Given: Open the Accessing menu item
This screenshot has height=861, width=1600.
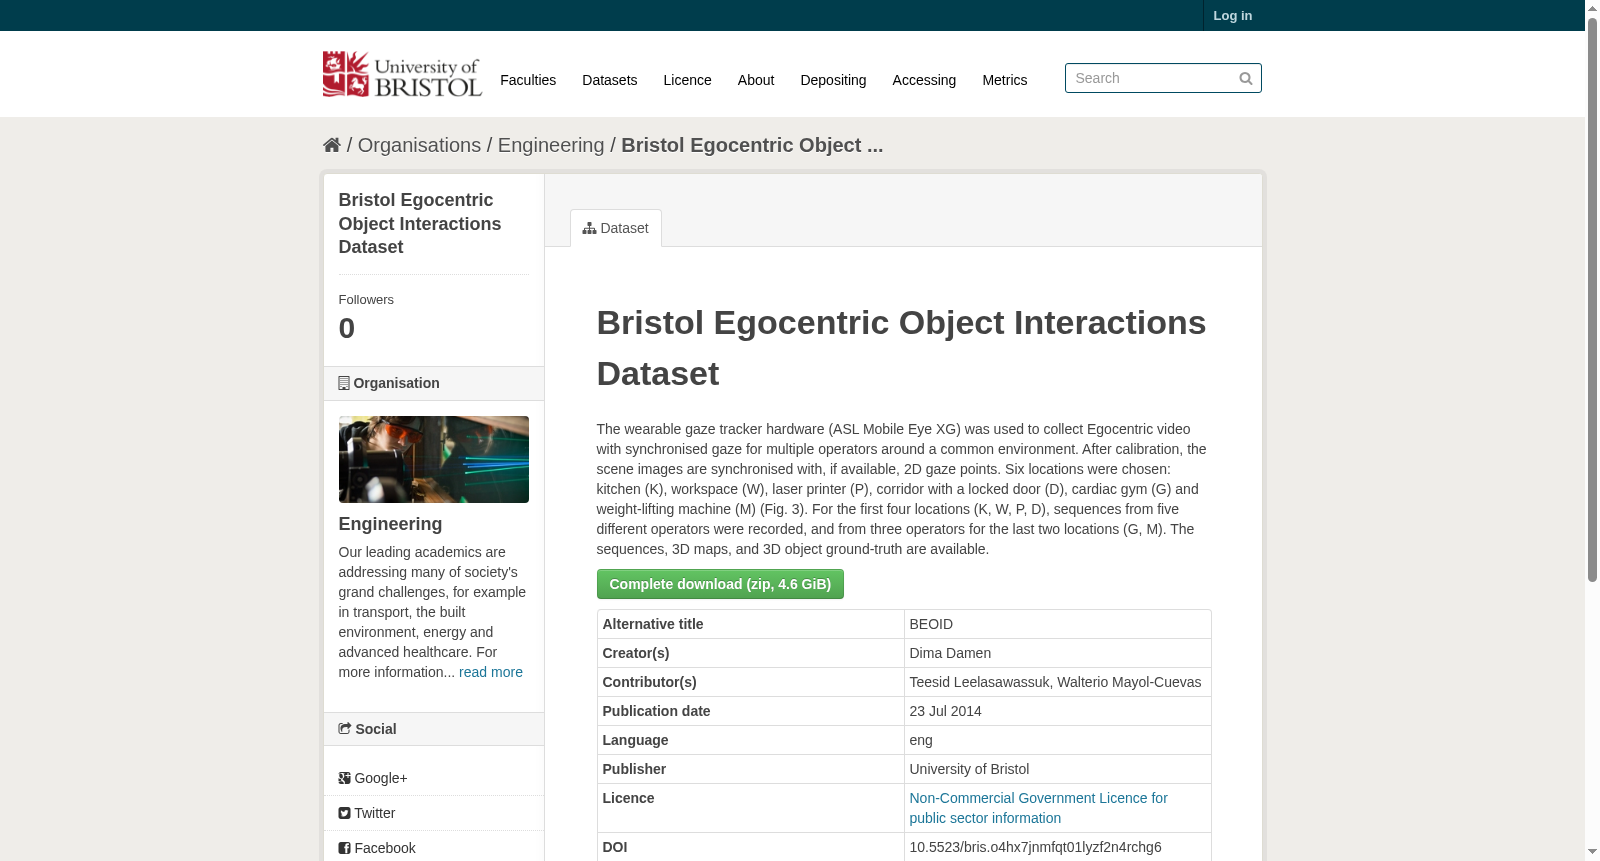Looking at the screenshot, I should coord(924,80).
